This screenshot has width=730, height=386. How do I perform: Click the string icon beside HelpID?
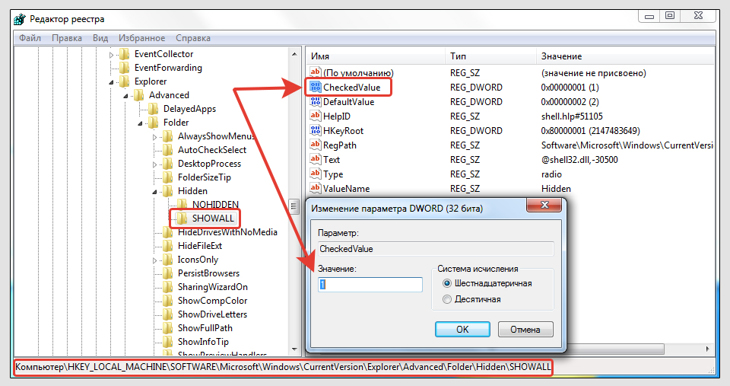pyautogui.click(x=316, y=116)
